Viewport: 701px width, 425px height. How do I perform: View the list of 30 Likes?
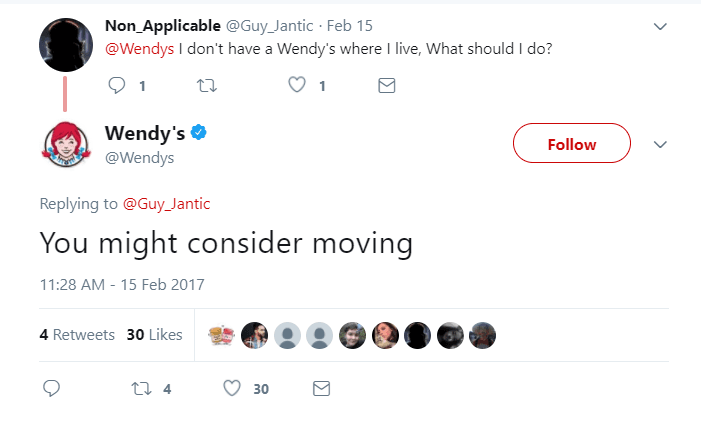coord(154,335)
